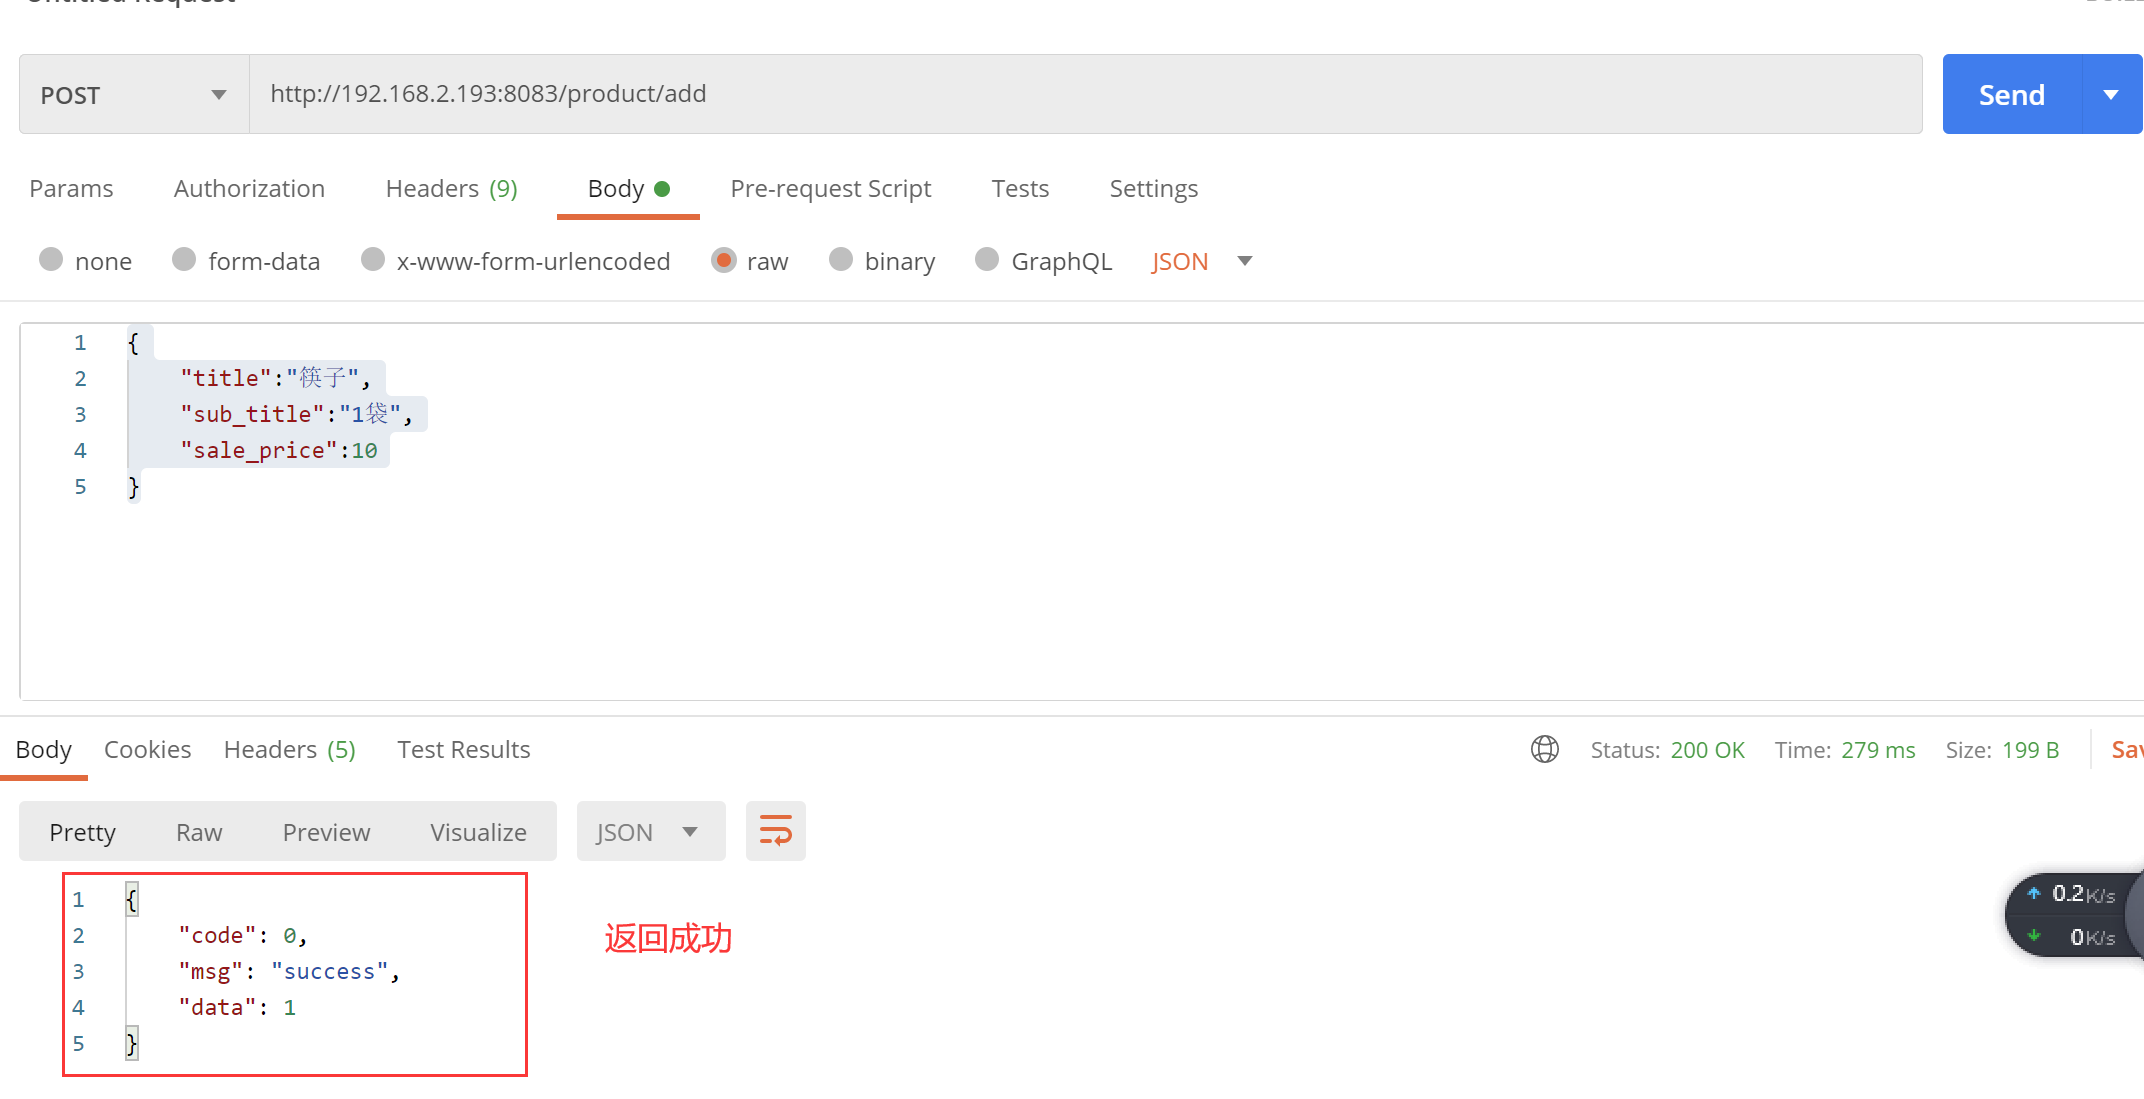The width and height of the screenshot is (2144, 1099).
Task: Select the form-data radio button
Action: click(x=184, y=260)
